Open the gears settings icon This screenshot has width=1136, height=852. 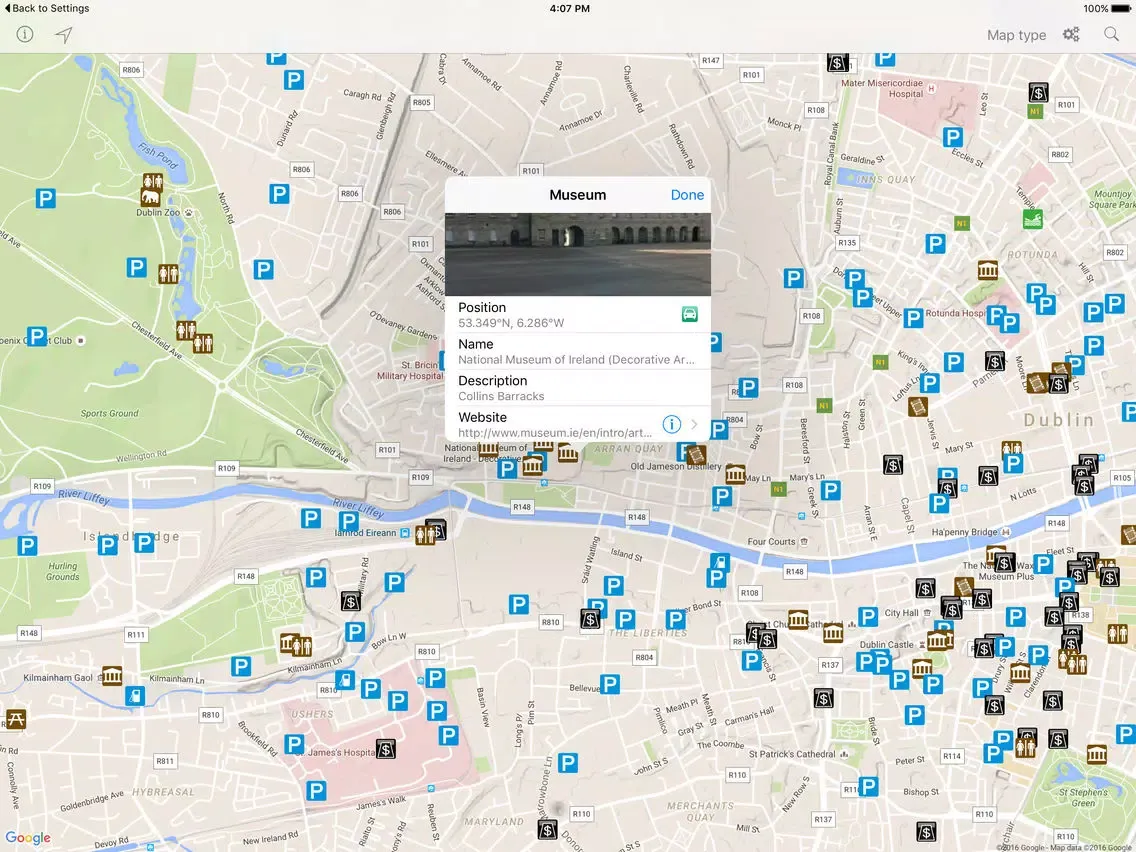1071,34
